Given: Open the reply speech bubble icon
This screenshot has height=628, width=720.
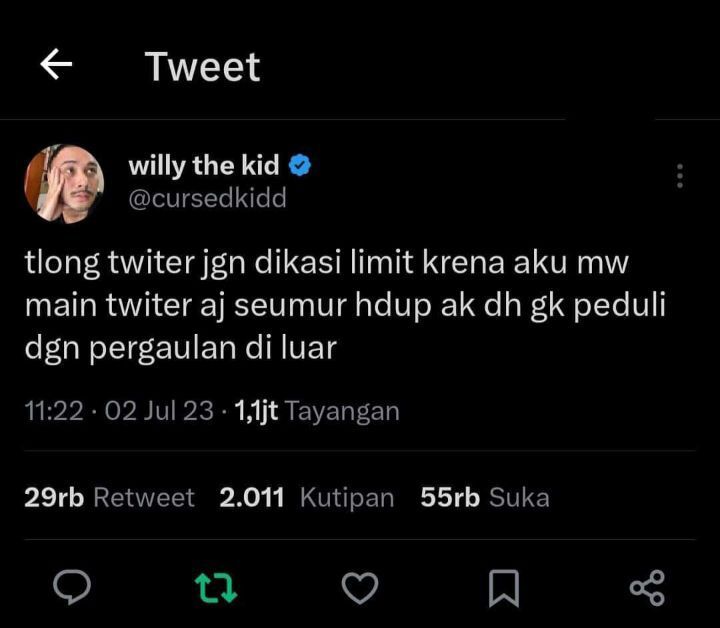Looking at the screenshot, I should [x=72, y=587].
